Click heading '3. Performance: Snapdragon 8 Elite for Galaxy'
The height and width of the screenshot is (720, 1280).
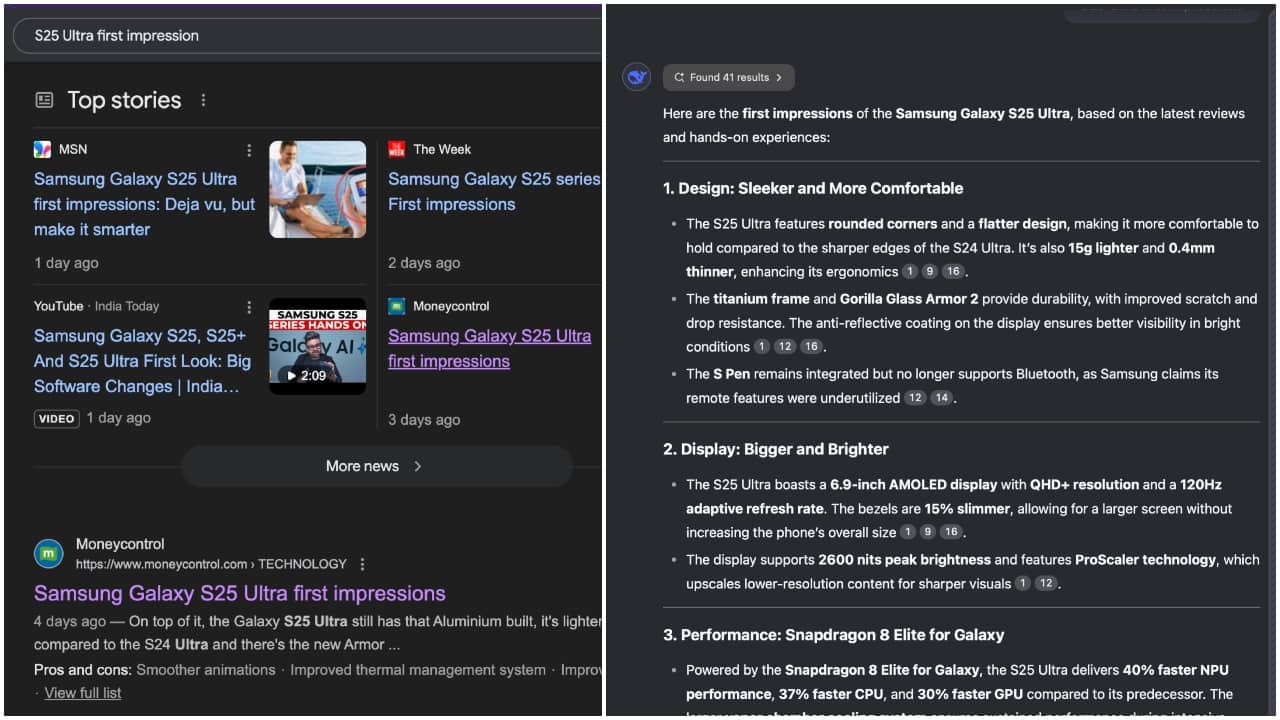834,635
